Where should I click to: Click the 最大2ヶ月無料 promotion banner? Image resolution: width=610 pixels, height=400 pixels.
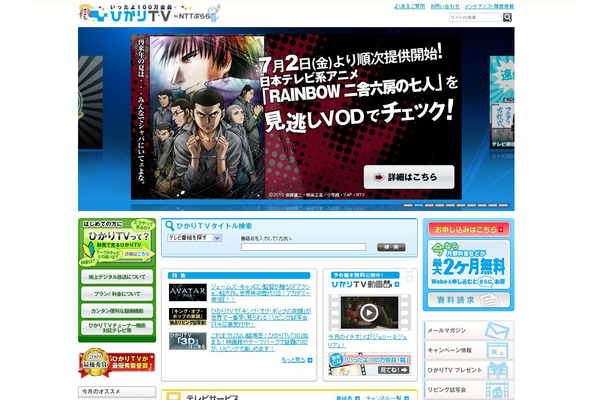point(468,265)
